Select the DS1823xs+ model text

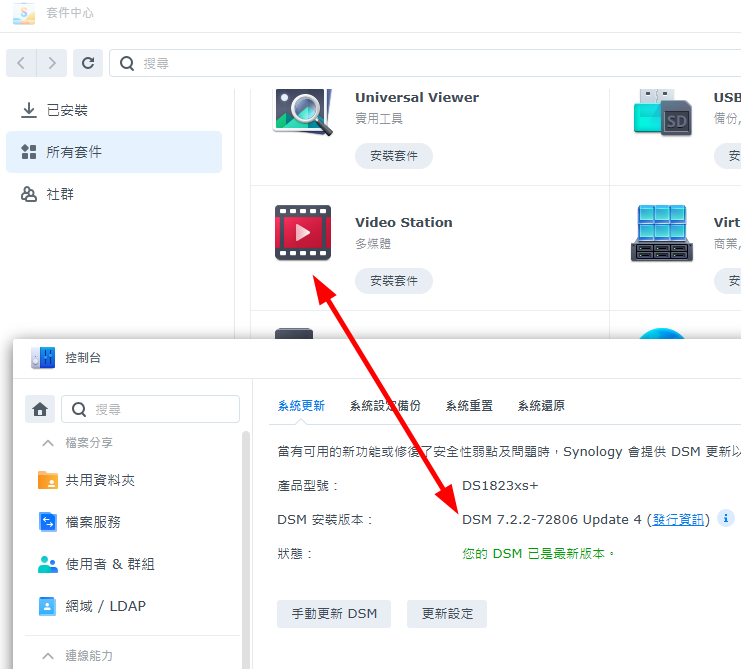point(500,486)
